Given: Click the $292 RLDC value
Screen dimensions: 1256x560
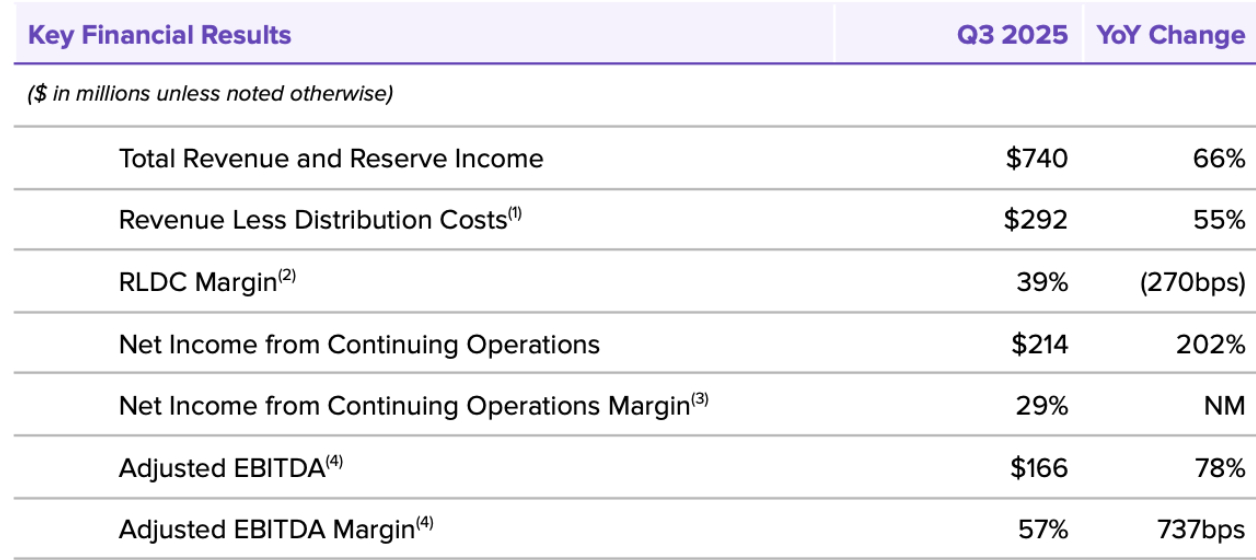Looking at the screenshot, I should coord(1036,220).
